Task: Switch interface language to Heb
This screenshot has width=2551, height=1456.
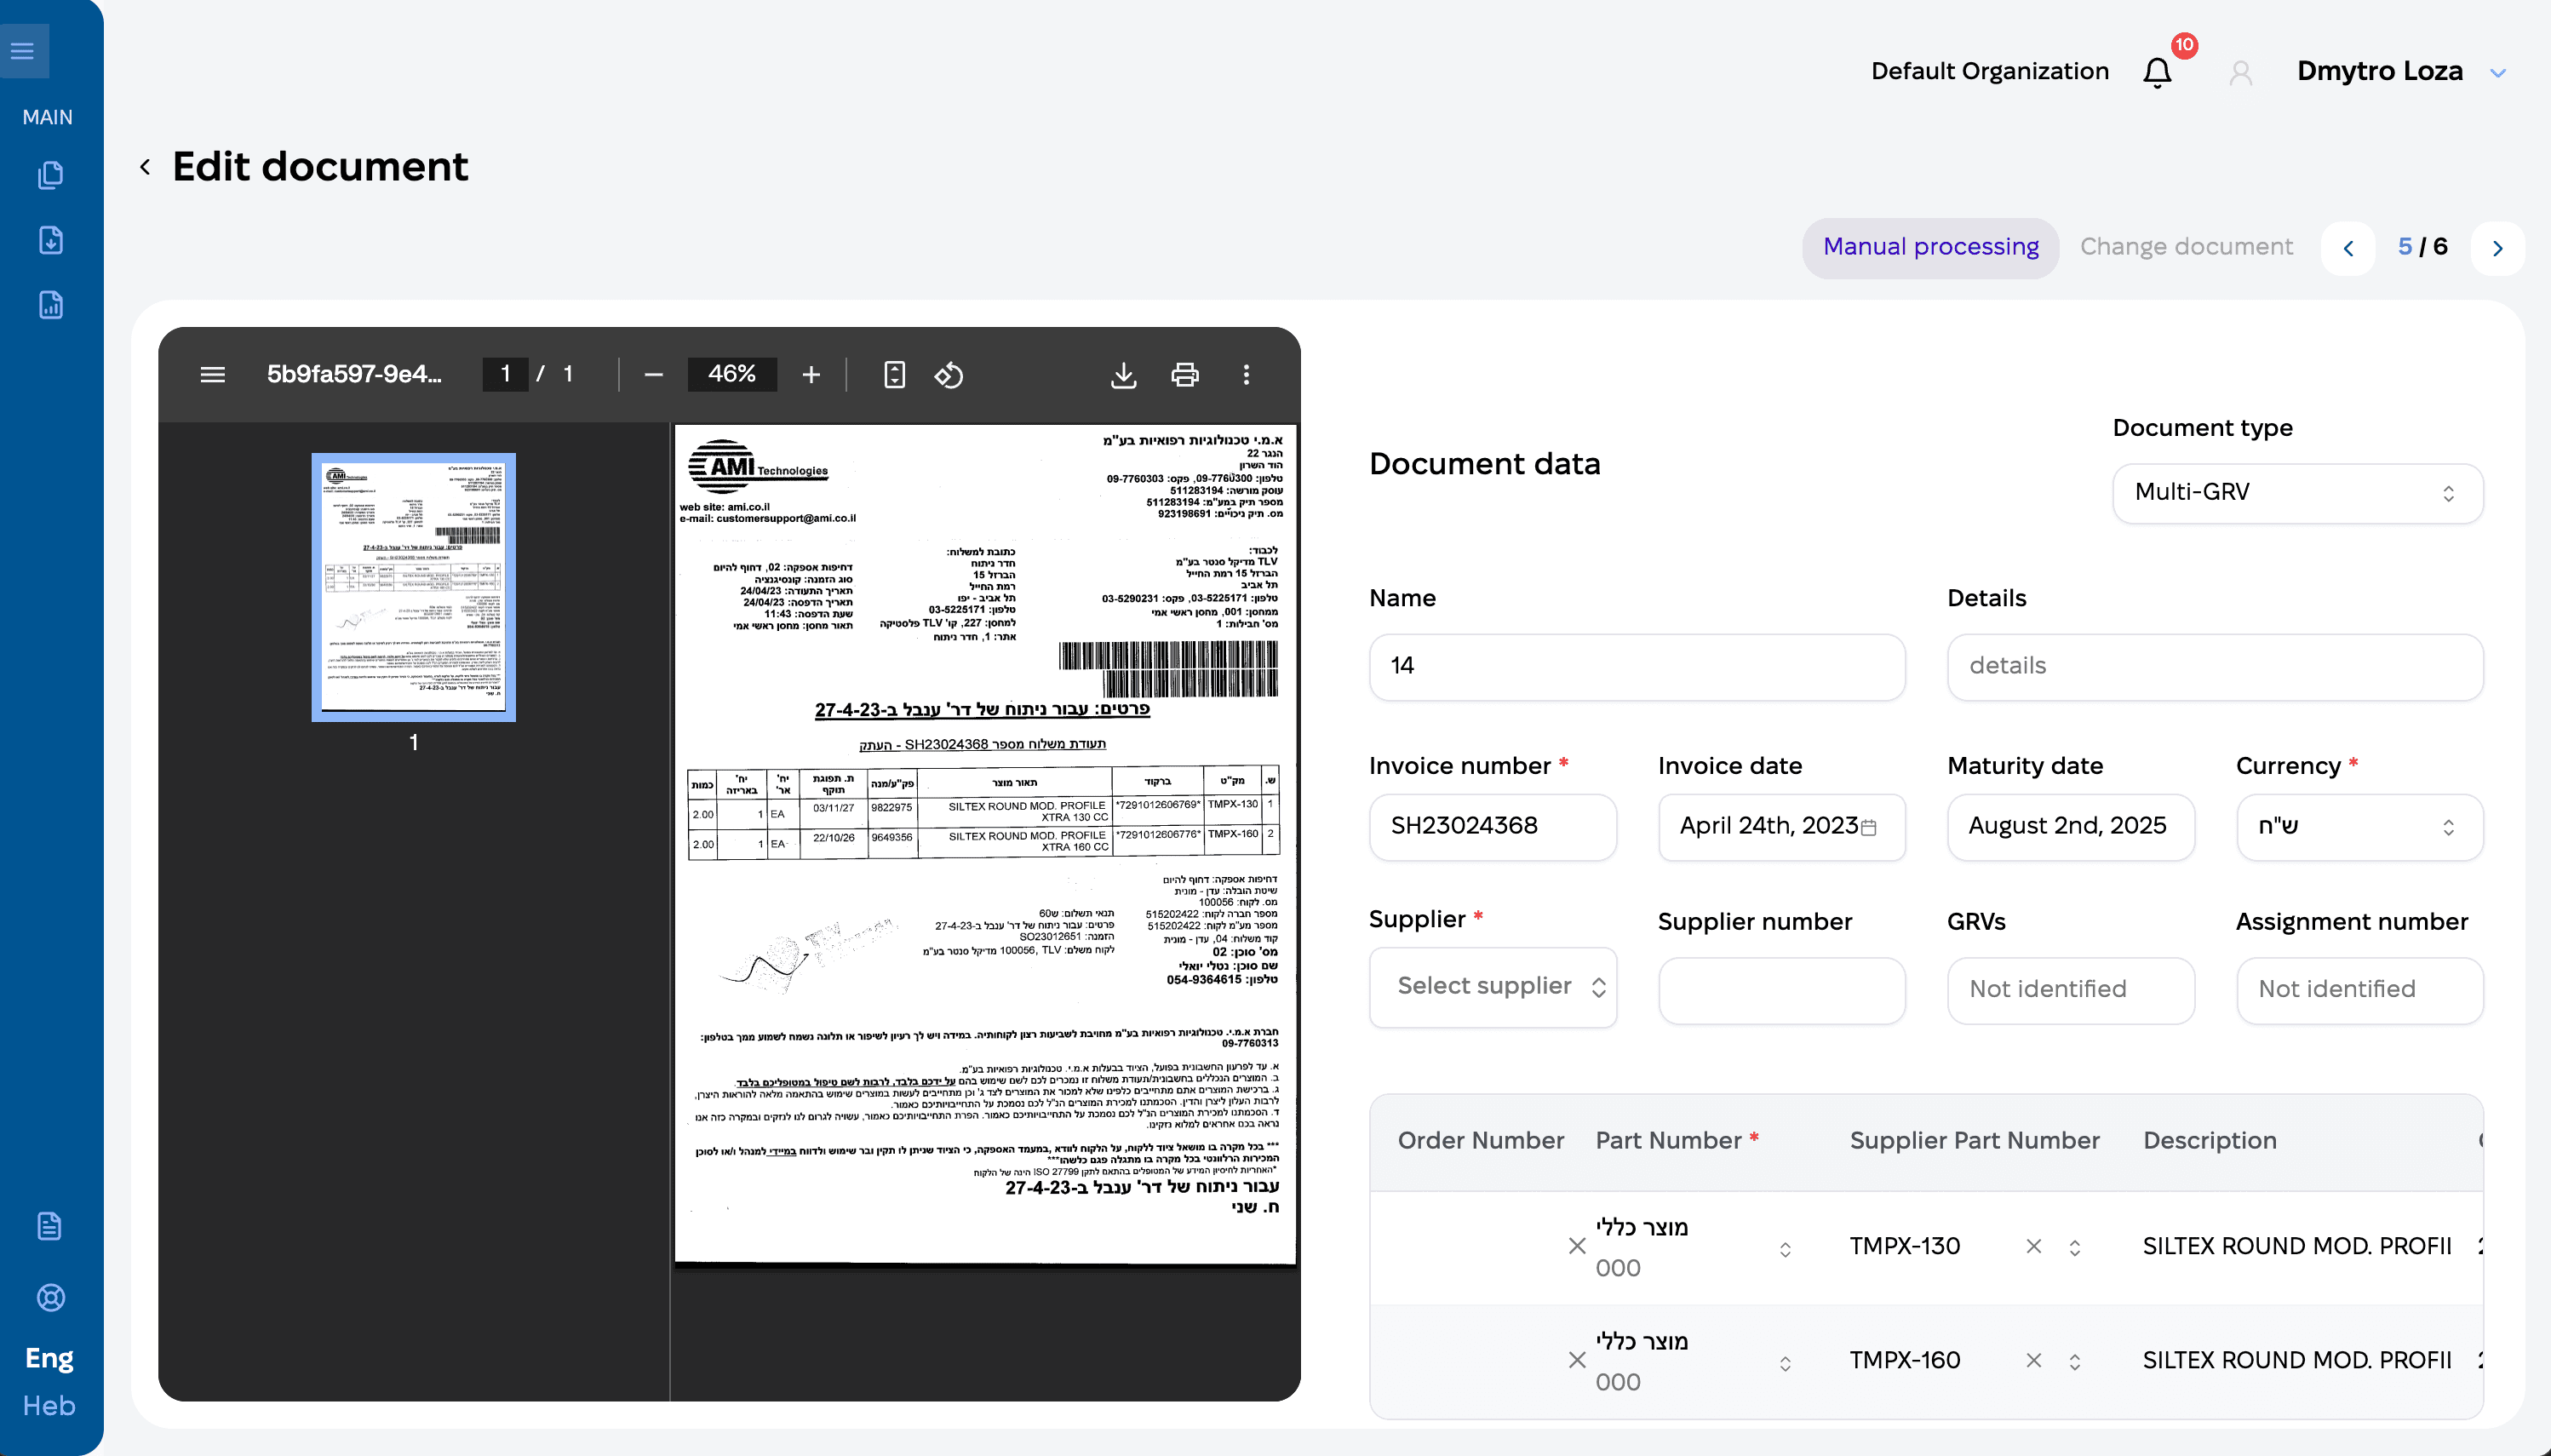Action: (49, 1405)
